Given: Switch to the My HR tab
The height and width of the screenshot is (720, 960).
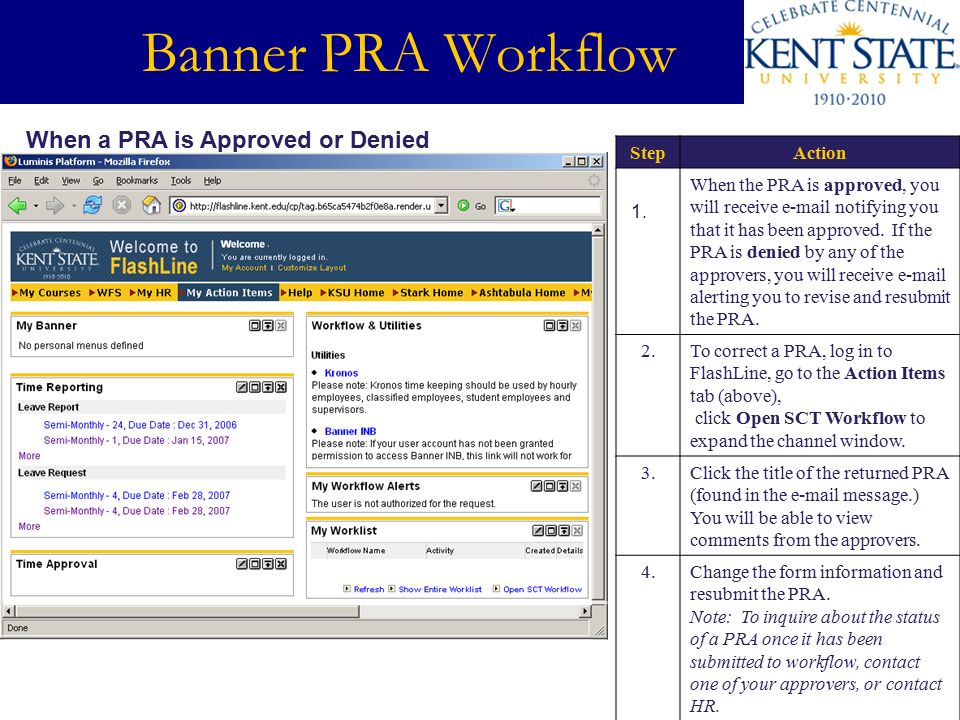Looking at the screenshot, I should pyautogui.click(x=151, y=293).
